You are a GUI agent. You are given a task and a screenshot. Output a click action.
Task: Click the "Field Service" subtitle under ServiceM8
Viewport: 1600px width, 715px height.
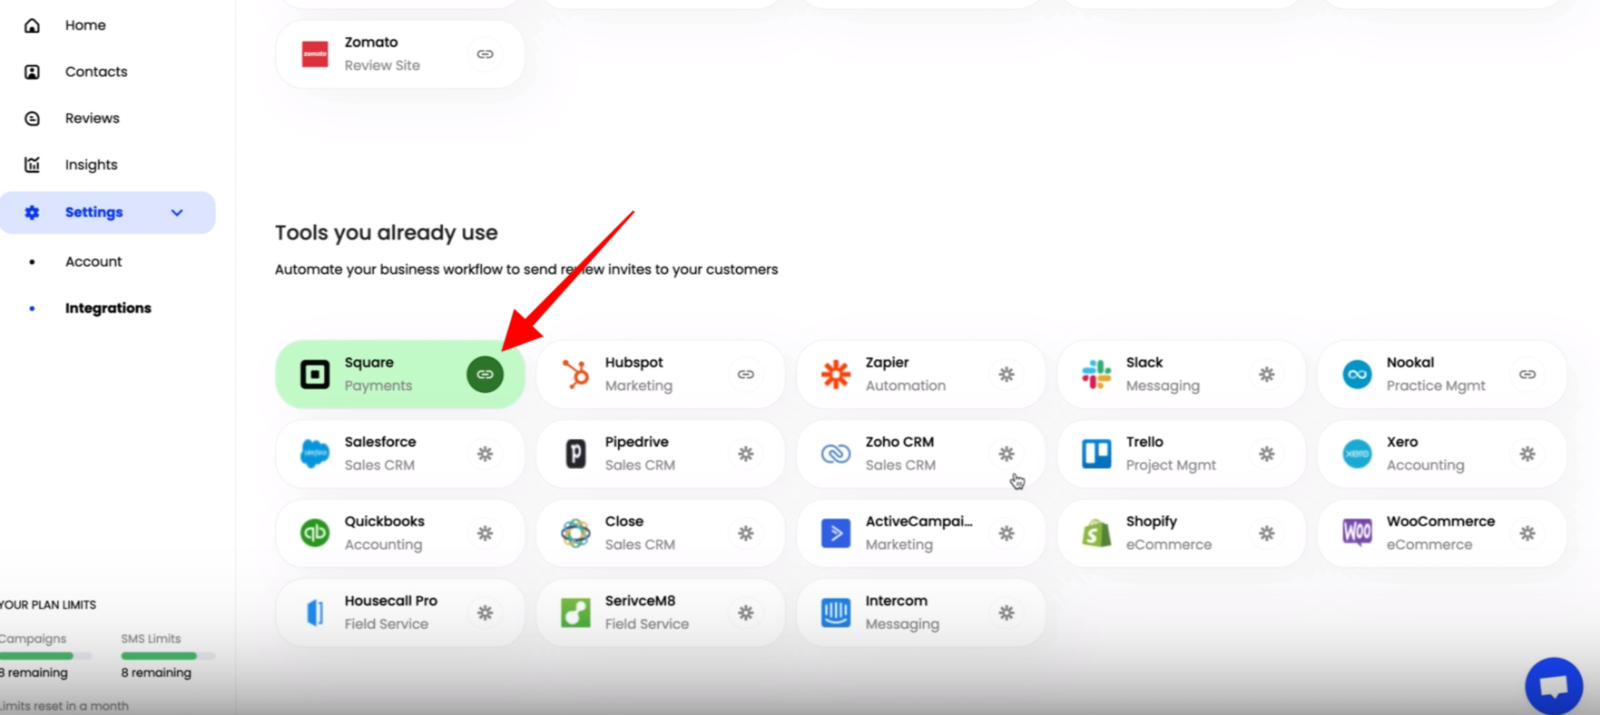coord(647,624)
